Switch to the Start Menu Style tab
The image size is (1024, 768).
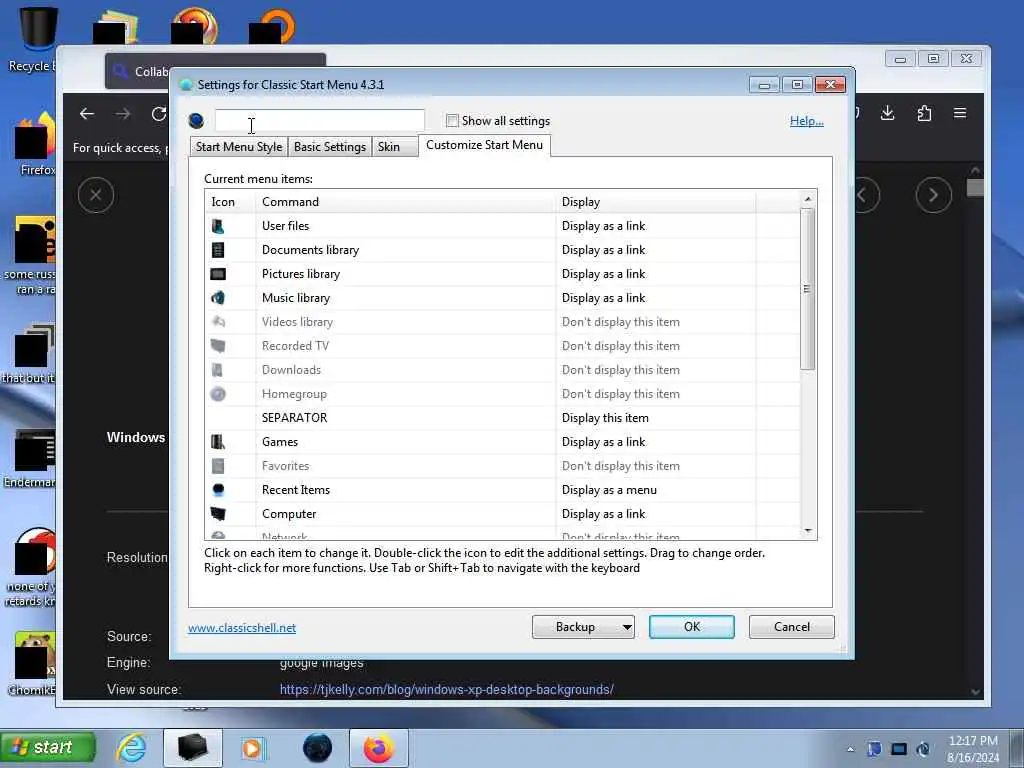pyautogui.click(x=239, y=147)
